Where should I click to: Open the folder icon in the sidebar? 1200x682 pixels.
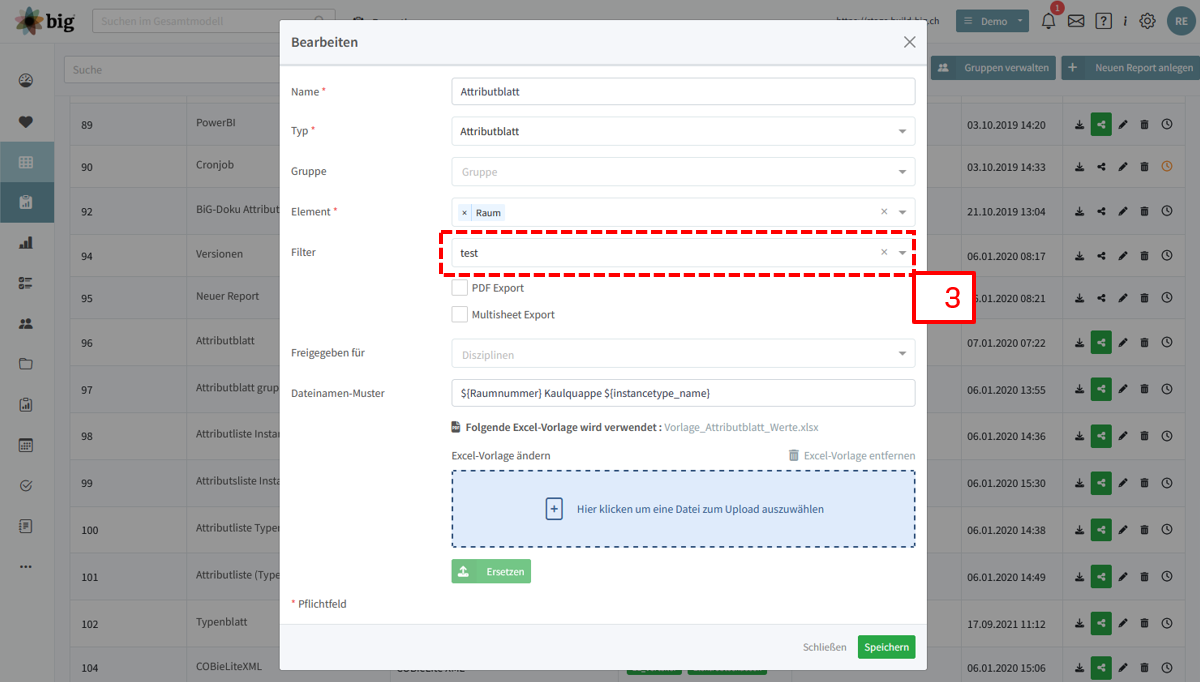click(26, 364)
